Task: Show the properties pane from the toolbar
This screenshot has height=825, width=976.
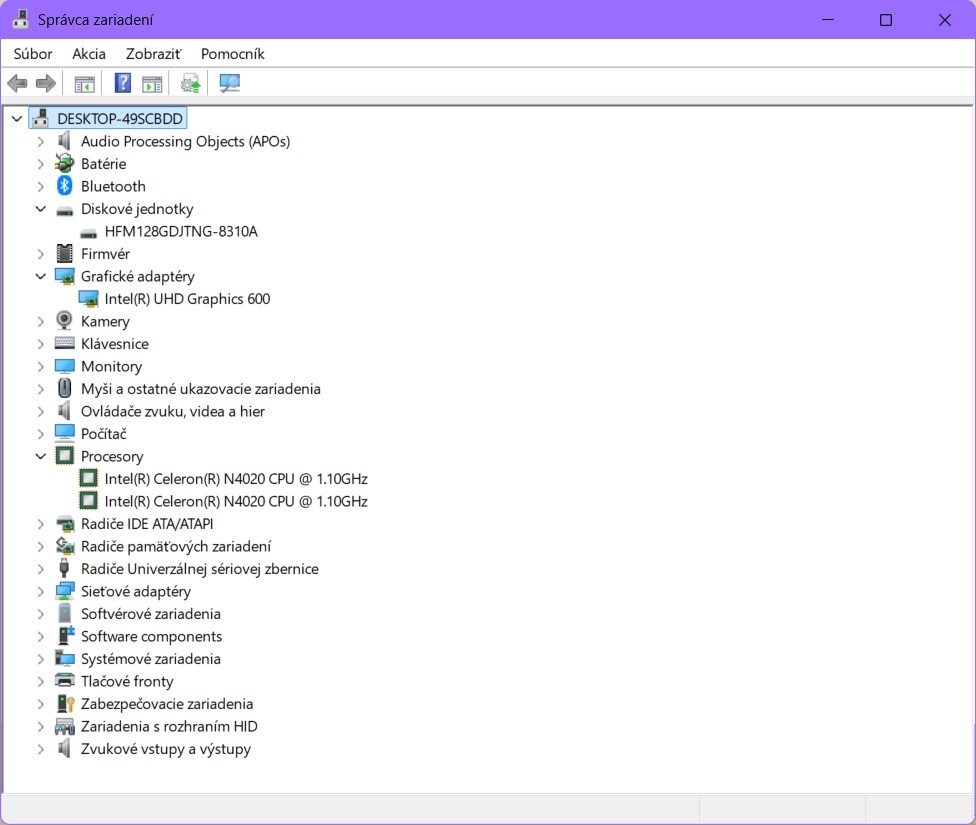Action: (x=152, y=83)
